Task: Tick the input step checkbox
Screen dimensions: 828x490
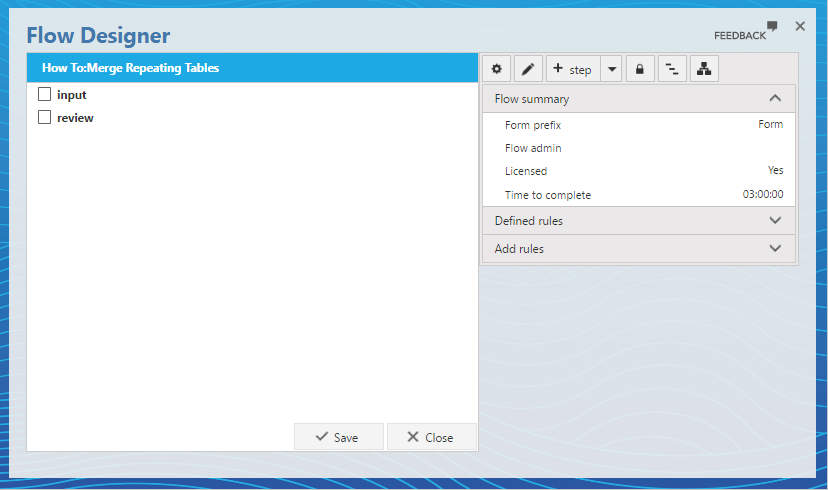Action: tap(44, 95)
